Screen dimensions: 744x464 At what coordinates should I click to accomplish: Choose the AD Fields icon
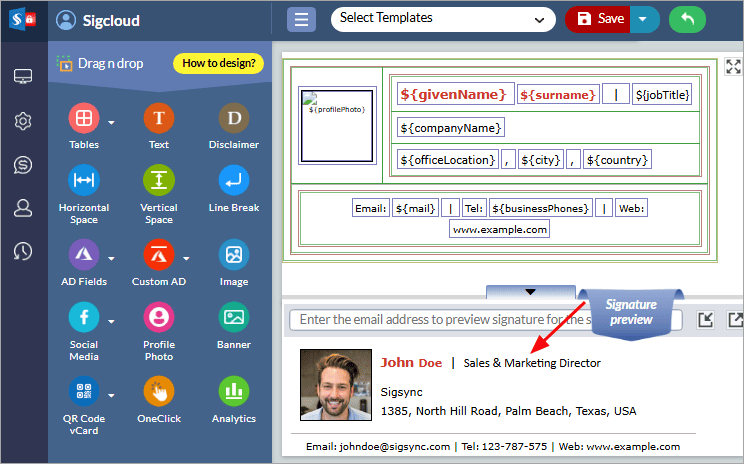84,255
